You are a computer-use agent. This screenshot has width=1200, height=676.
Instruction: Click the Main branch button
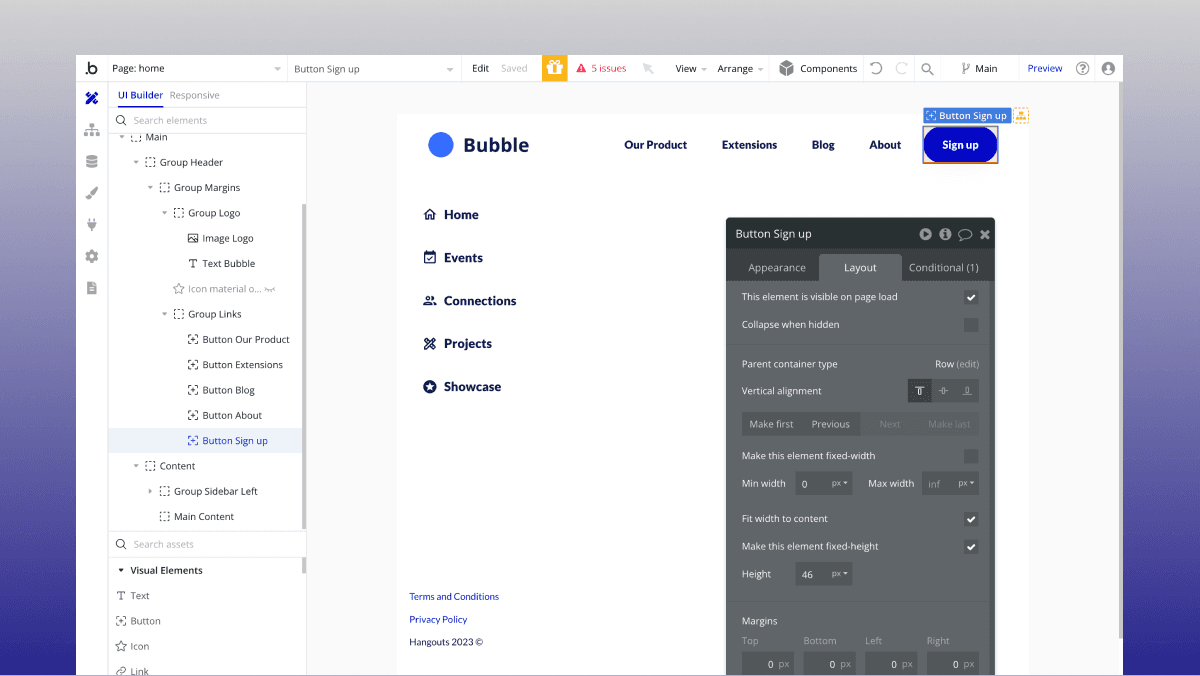(979, 69)
